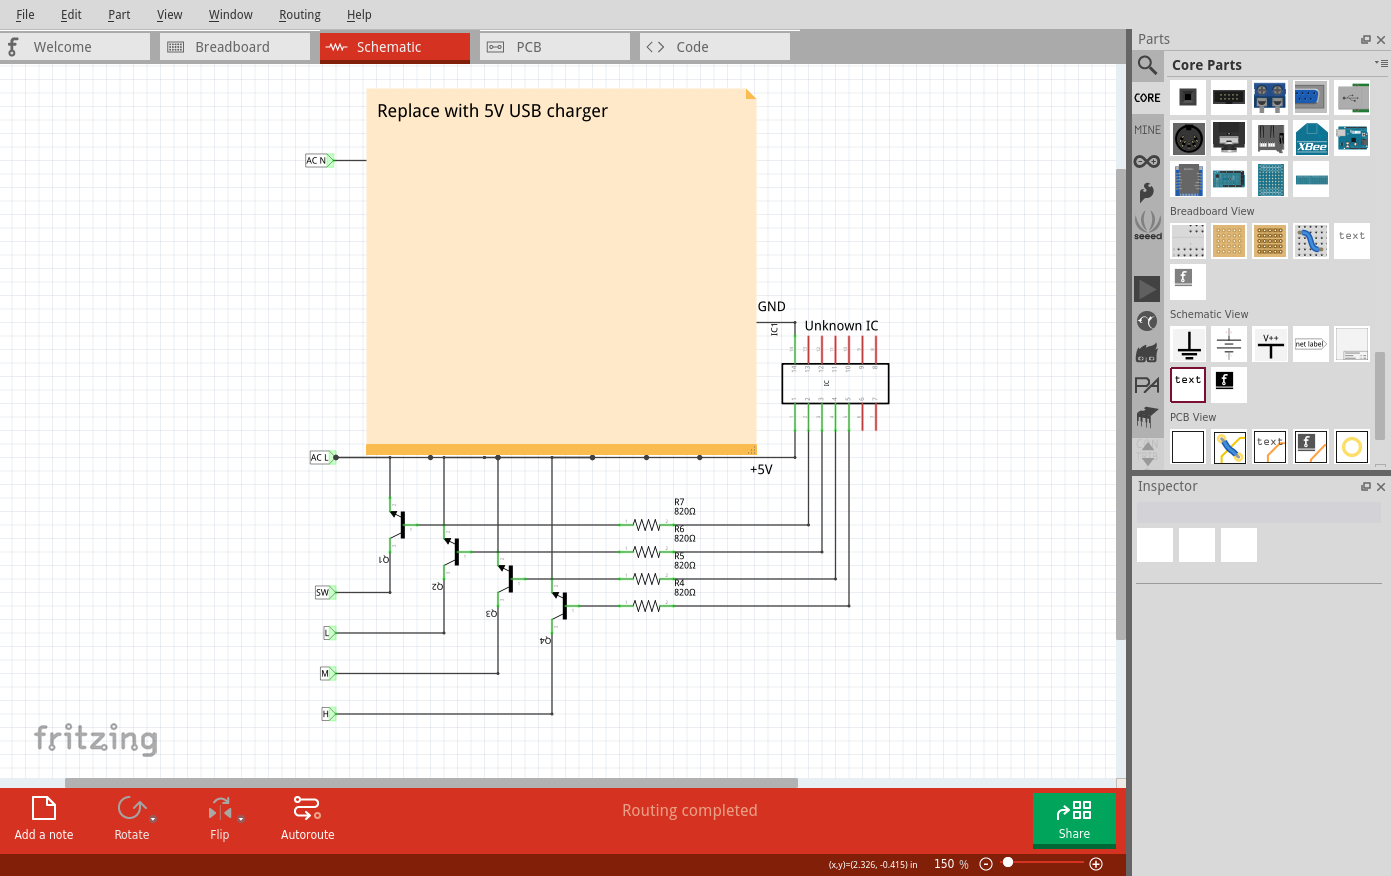Viewport: 1391px width, 876px height.
Task: Click the Add a note button
Action: [x=44, y=819]
